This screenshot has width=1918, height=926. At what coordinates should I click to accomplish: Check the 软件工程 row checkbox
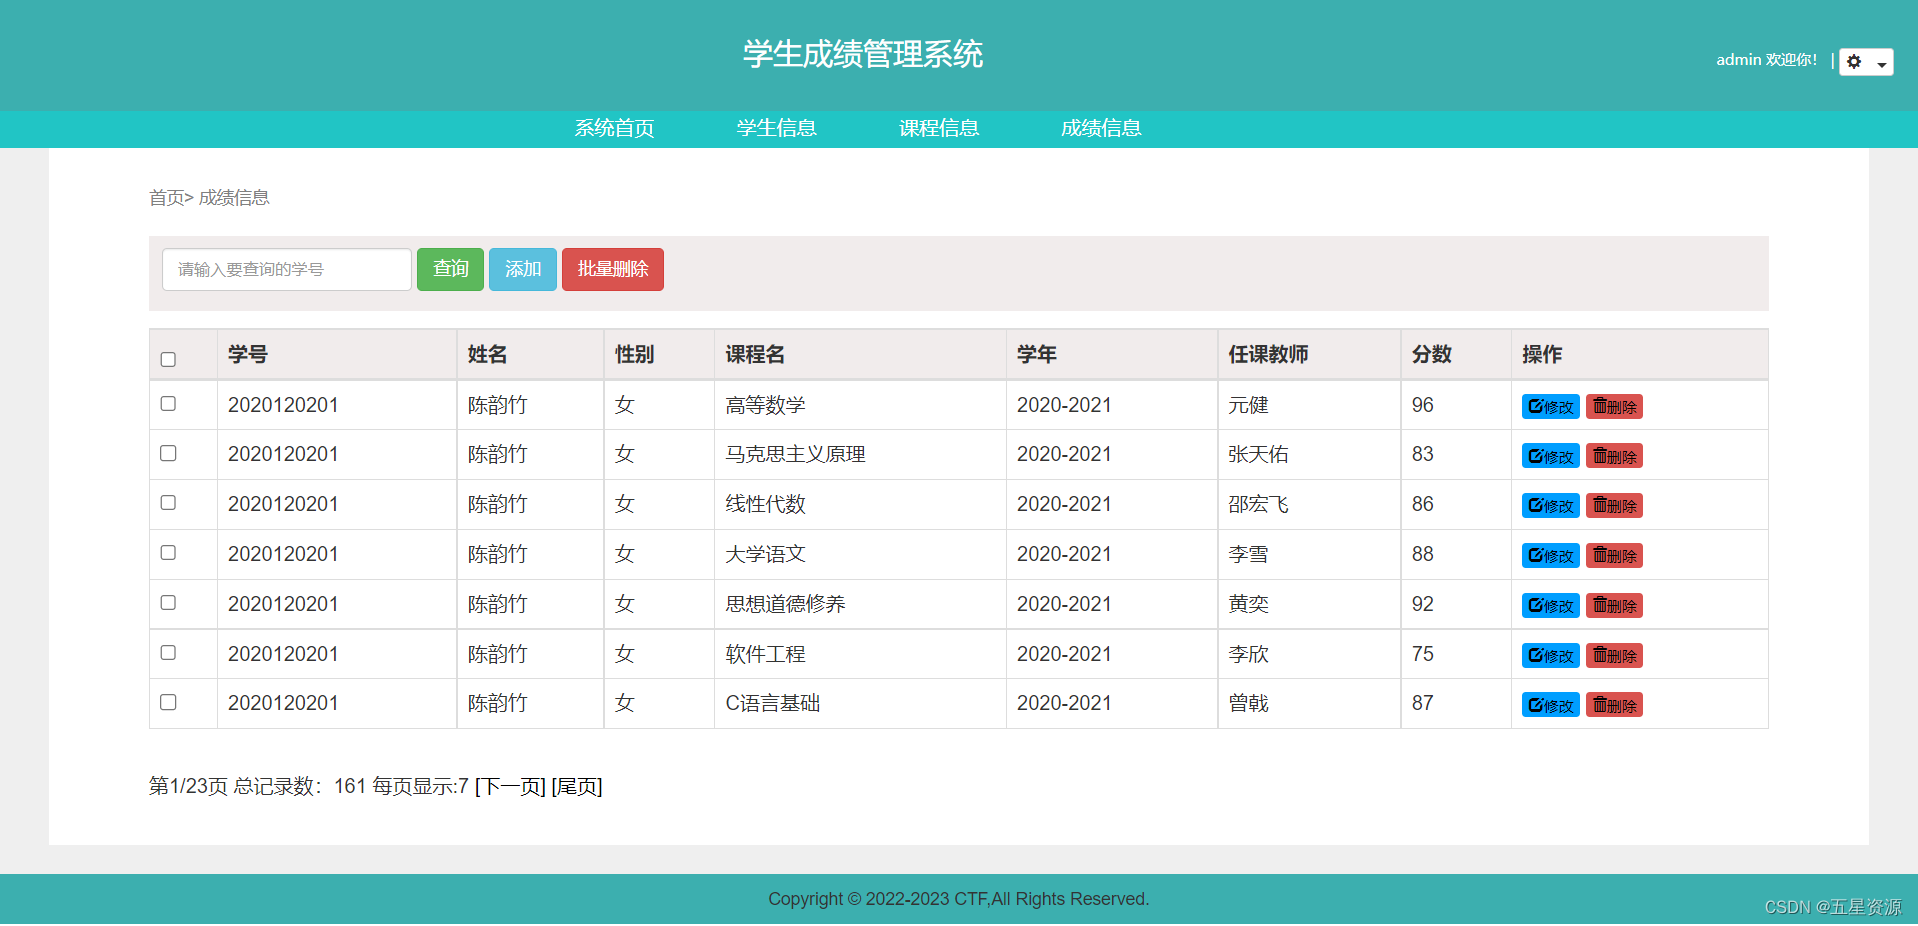[168, 652]
